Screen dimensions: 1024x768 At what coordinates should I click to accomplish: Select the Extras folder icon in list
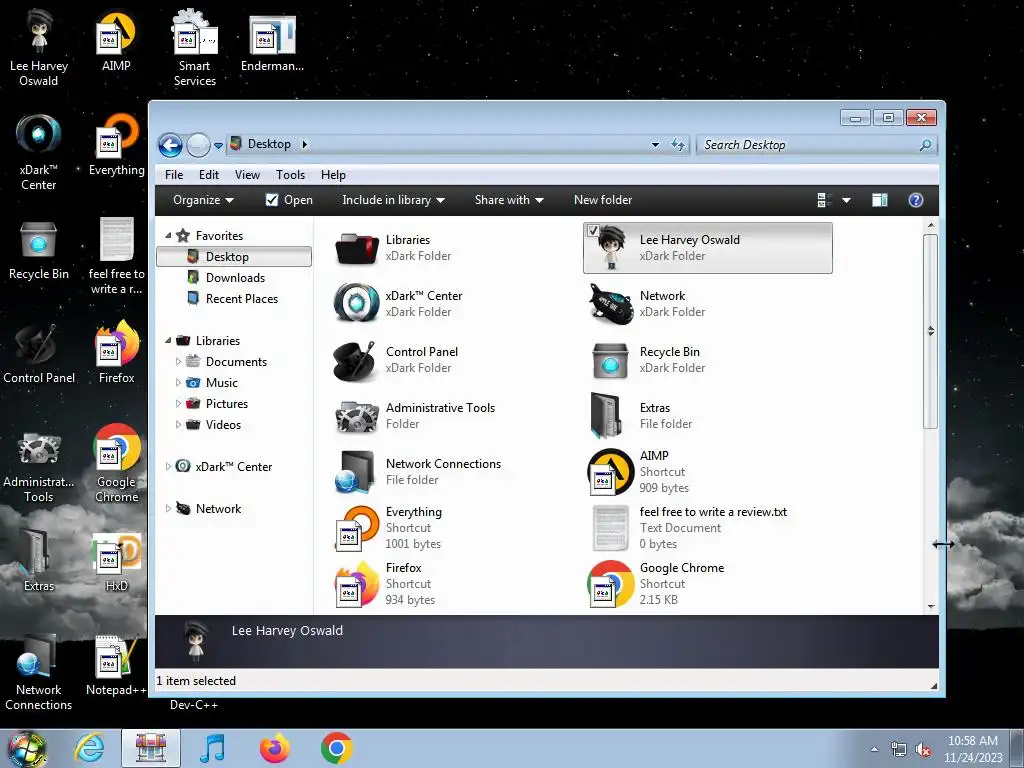(607, 415)
